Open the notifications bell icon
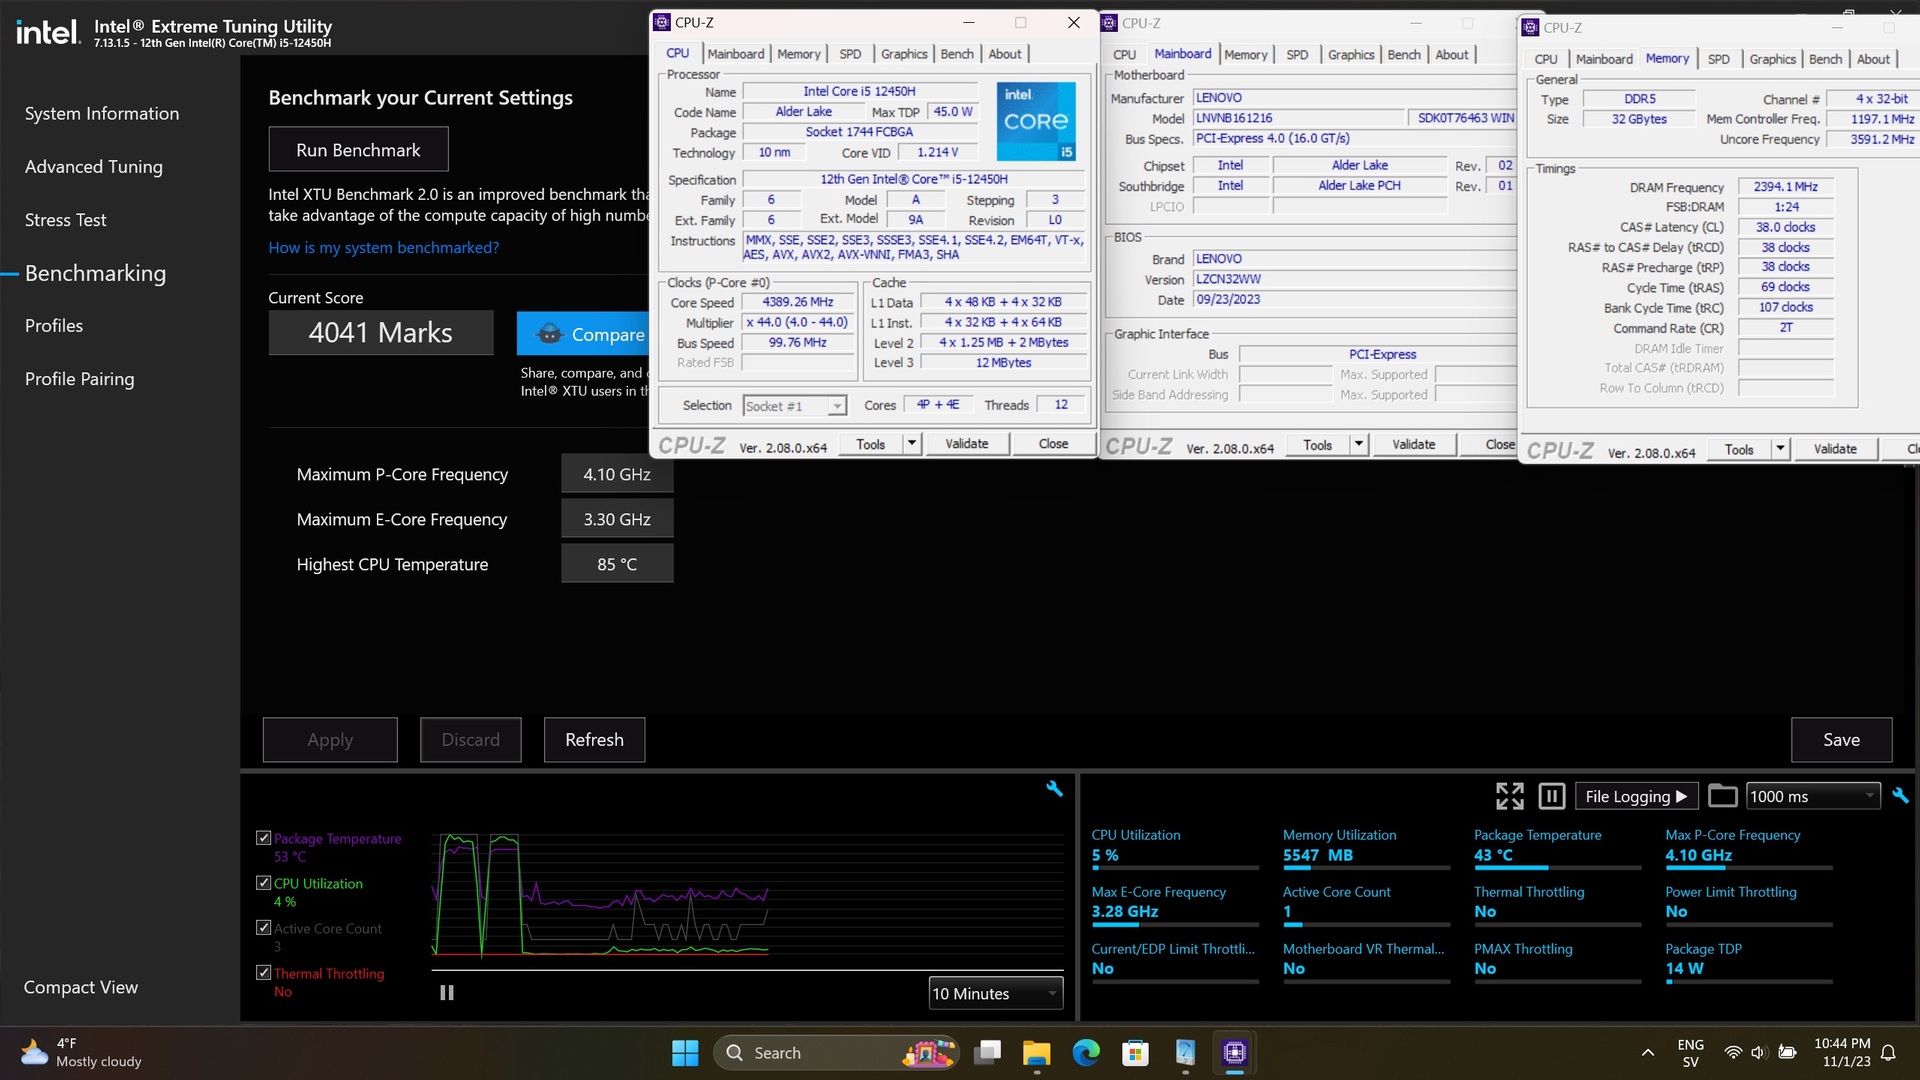 [1888, 1053]
